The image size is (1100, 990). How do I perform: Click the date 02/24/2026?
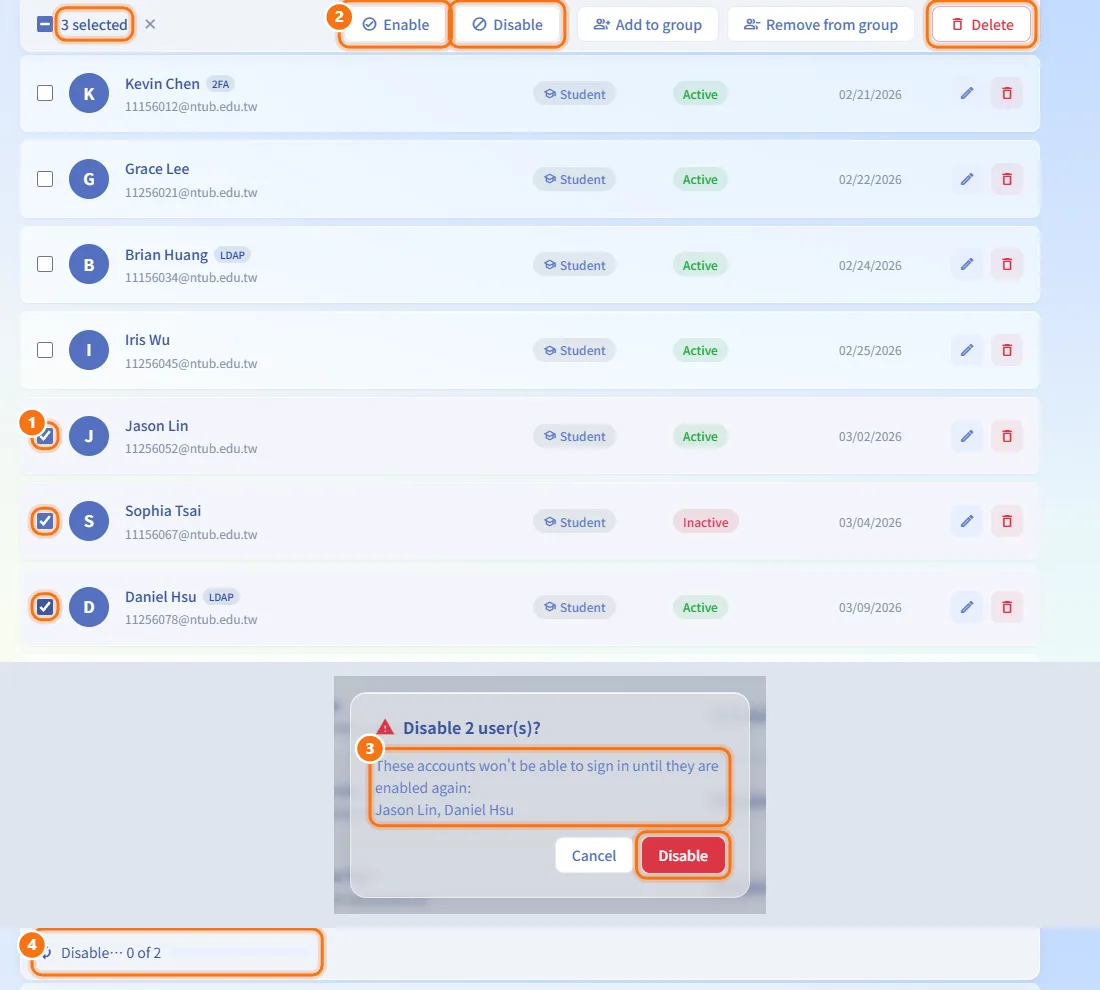click(x=870, y=265)
